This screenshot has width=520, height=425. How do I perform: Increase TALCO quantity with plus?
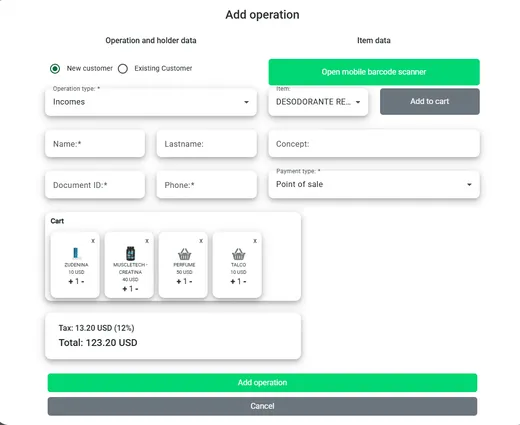pos(233,282)
